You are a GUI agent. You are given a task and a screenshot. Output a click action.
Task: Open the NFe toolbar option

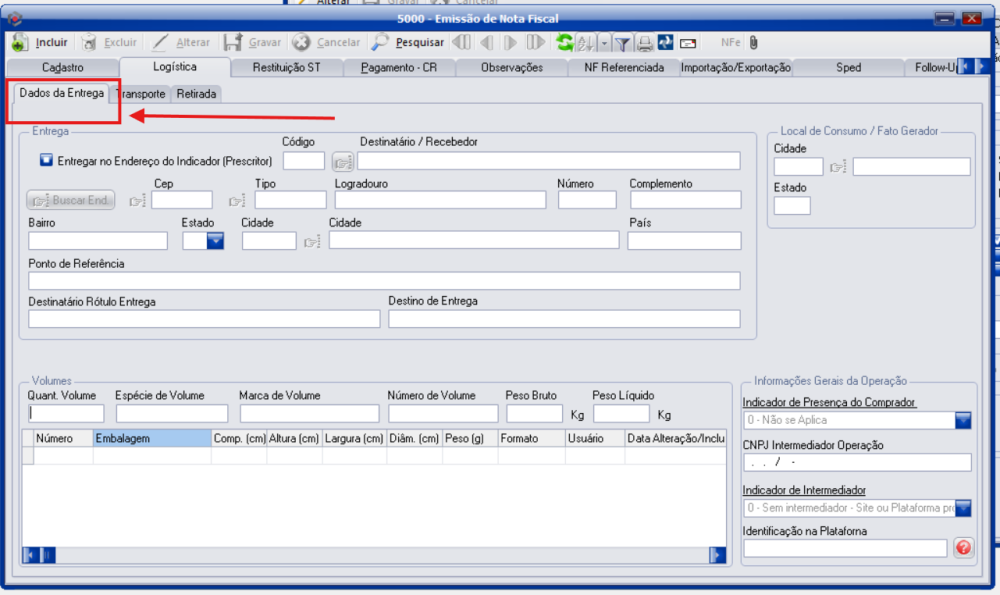[730, 43]
